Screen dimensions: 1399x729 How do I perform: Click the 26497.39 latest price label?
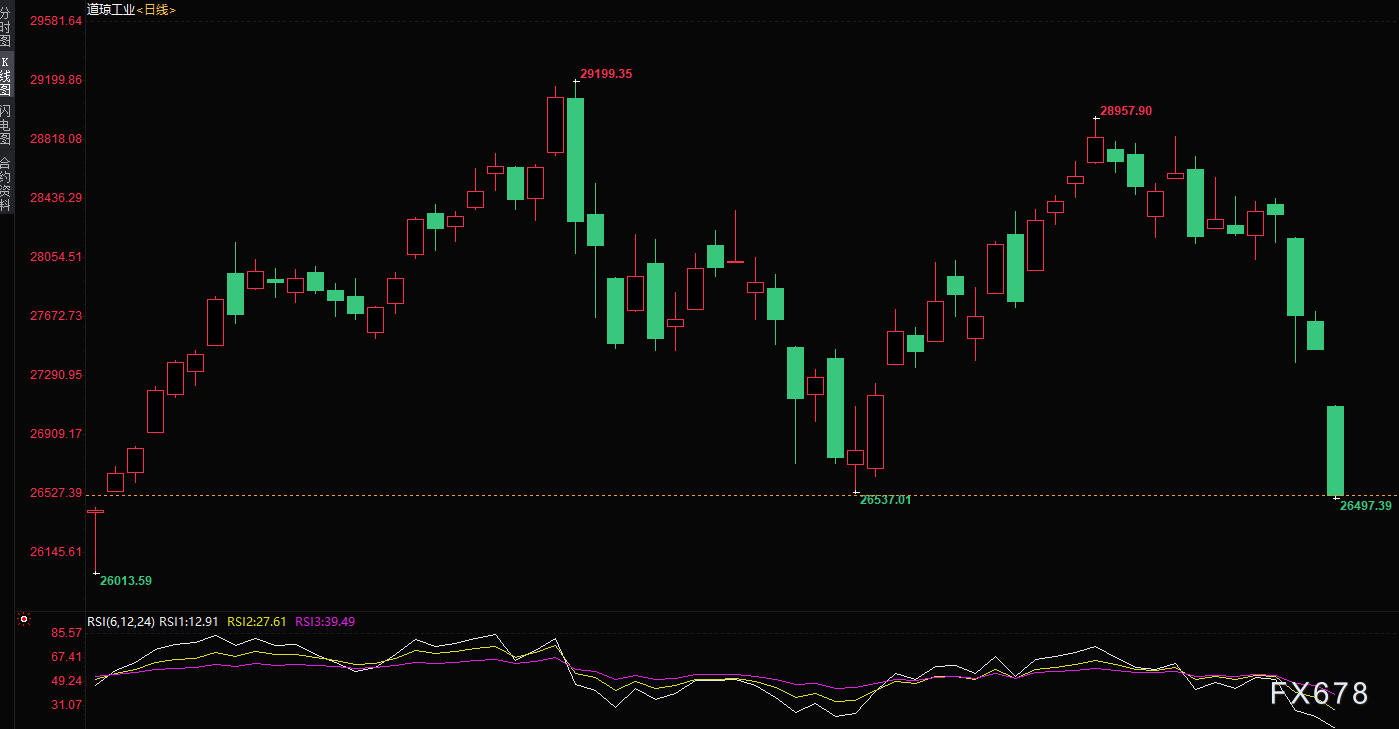[x=1366, y=506]
